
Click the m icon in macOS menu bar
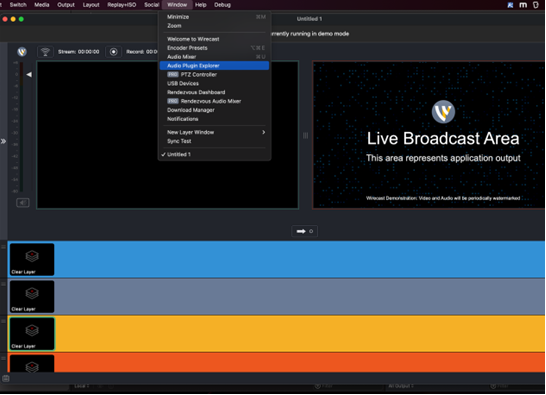pyautogui.click(x=523, y=5)
